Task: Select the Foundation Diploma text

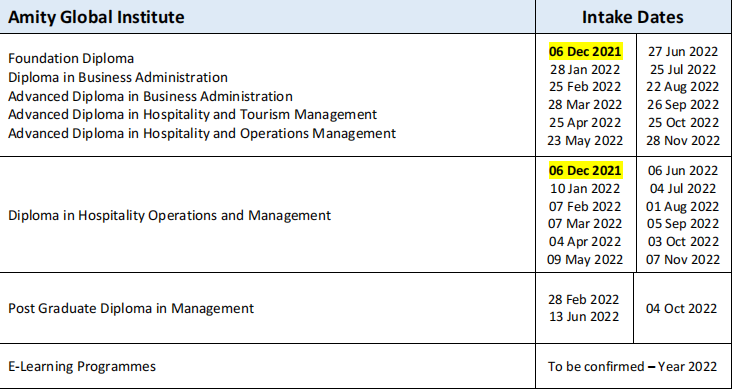Action: 71,58
